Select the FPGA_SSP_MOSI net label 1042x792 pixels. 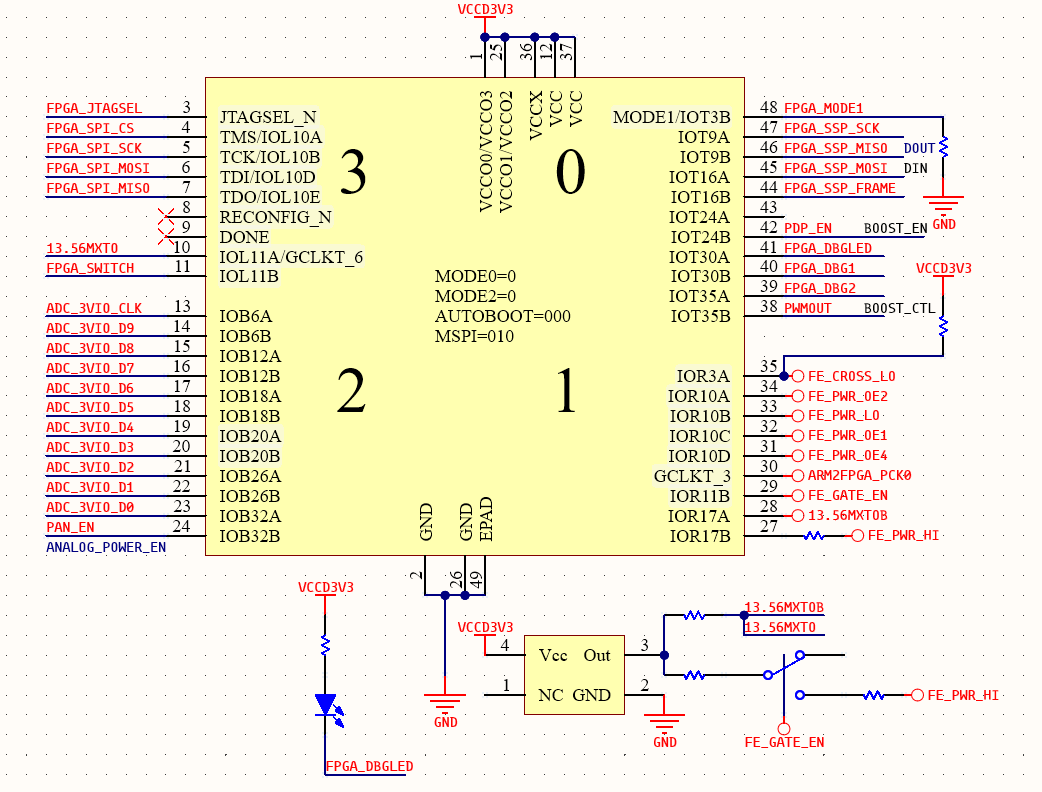tap(835, 168)
